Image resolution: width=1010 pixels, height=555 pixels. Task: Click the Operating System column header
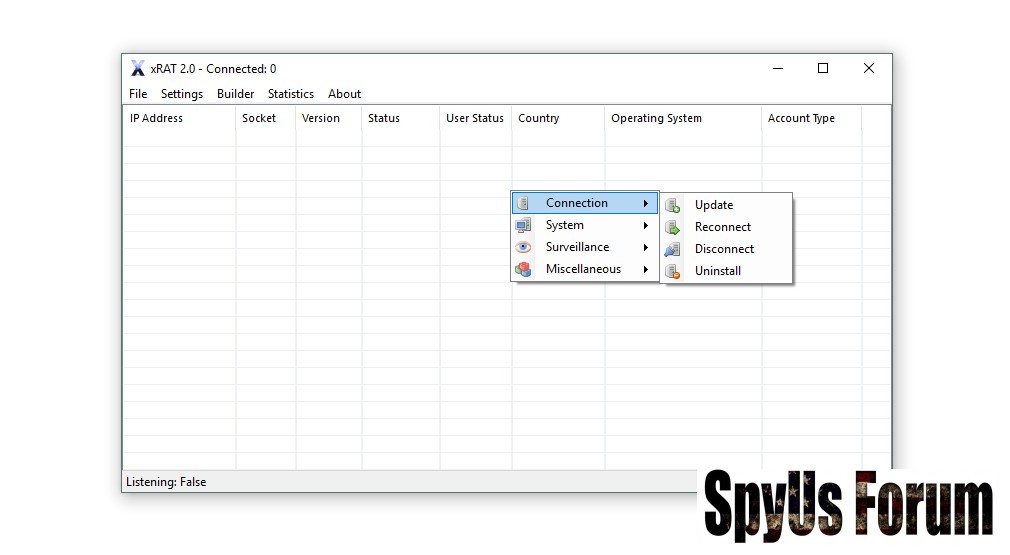656,118
